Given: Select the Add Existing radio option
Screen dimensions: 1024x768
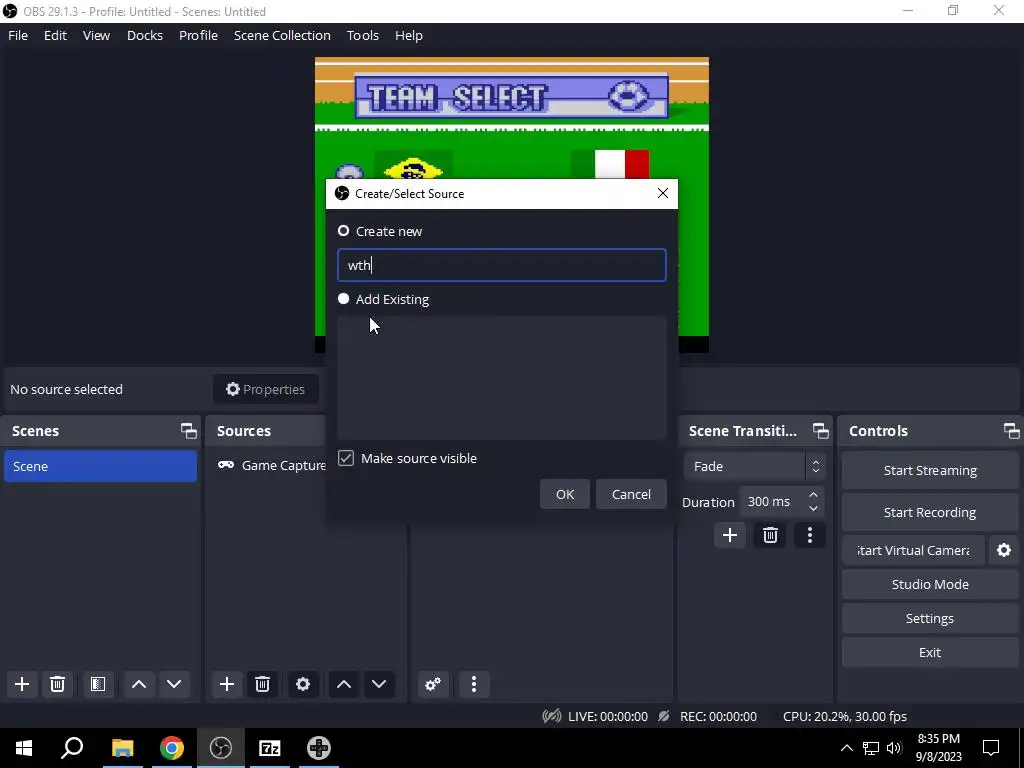Looking at the screenshot, I should (x=344, y=299).
